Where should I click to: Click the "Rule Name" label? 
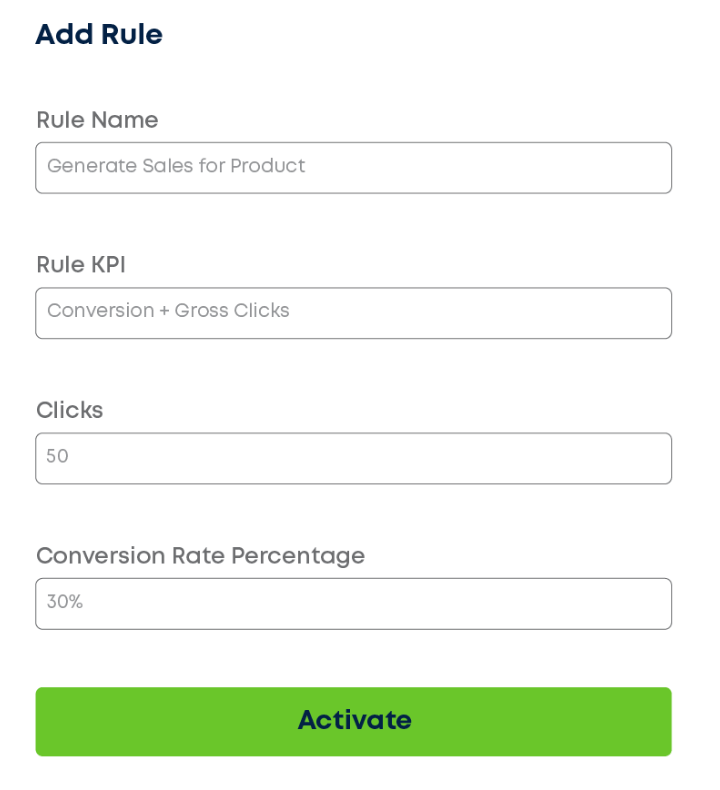[x=97, y=120]
